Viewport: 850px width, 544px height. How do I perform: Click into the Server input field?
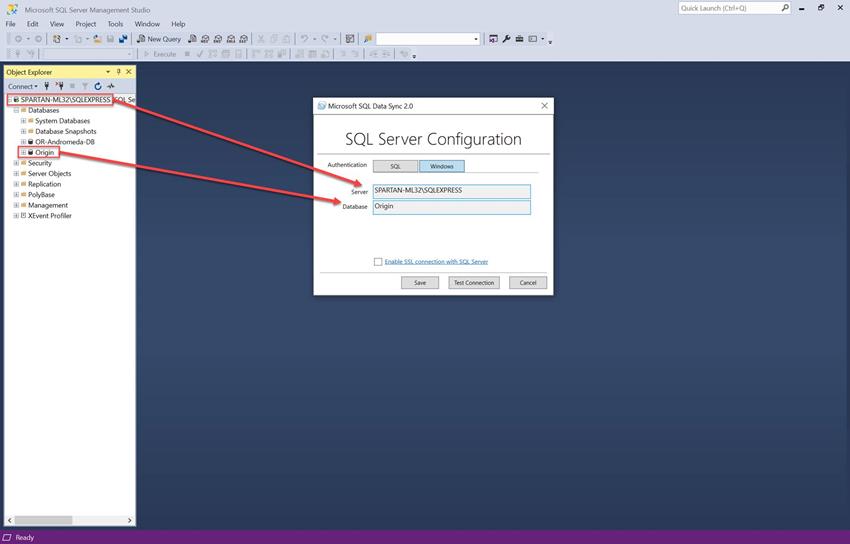point(452,191)
